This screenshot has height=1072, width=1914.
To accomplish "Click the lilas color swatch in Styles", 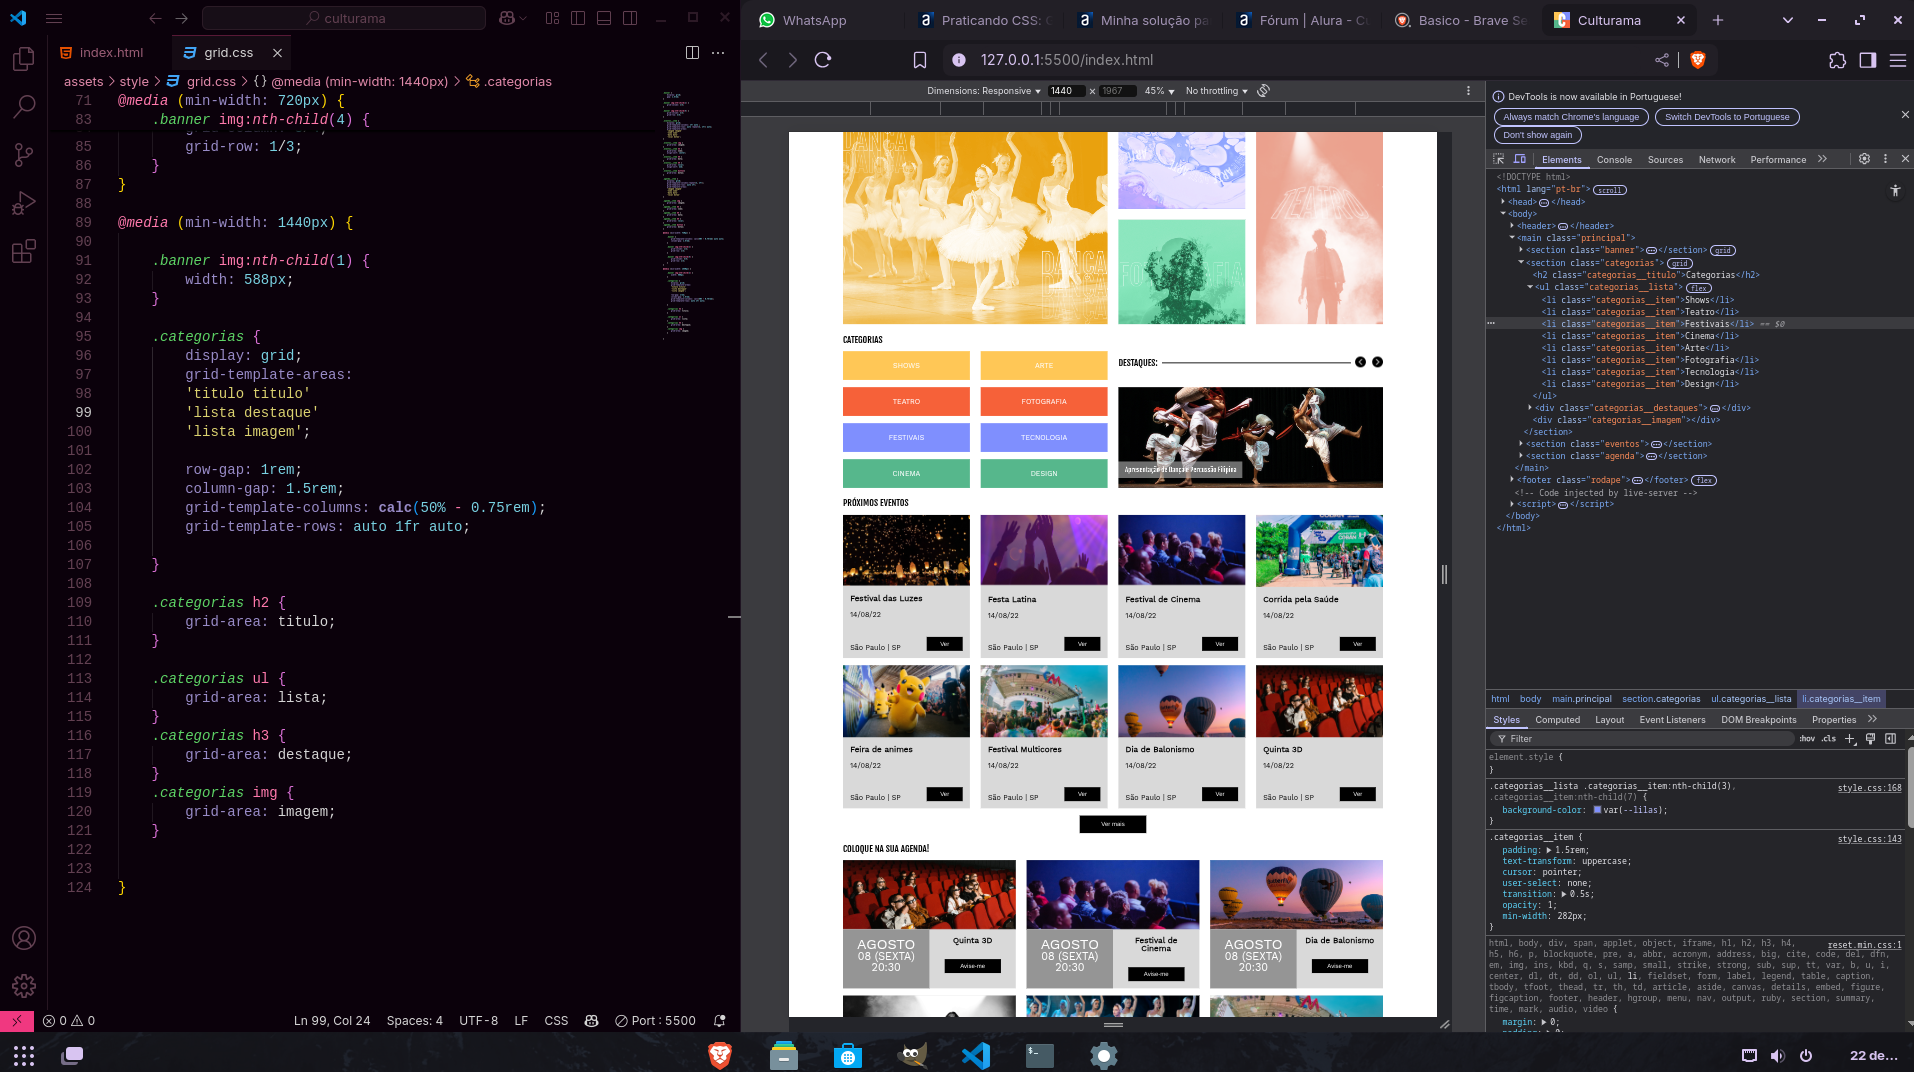I will [1597, 810].
